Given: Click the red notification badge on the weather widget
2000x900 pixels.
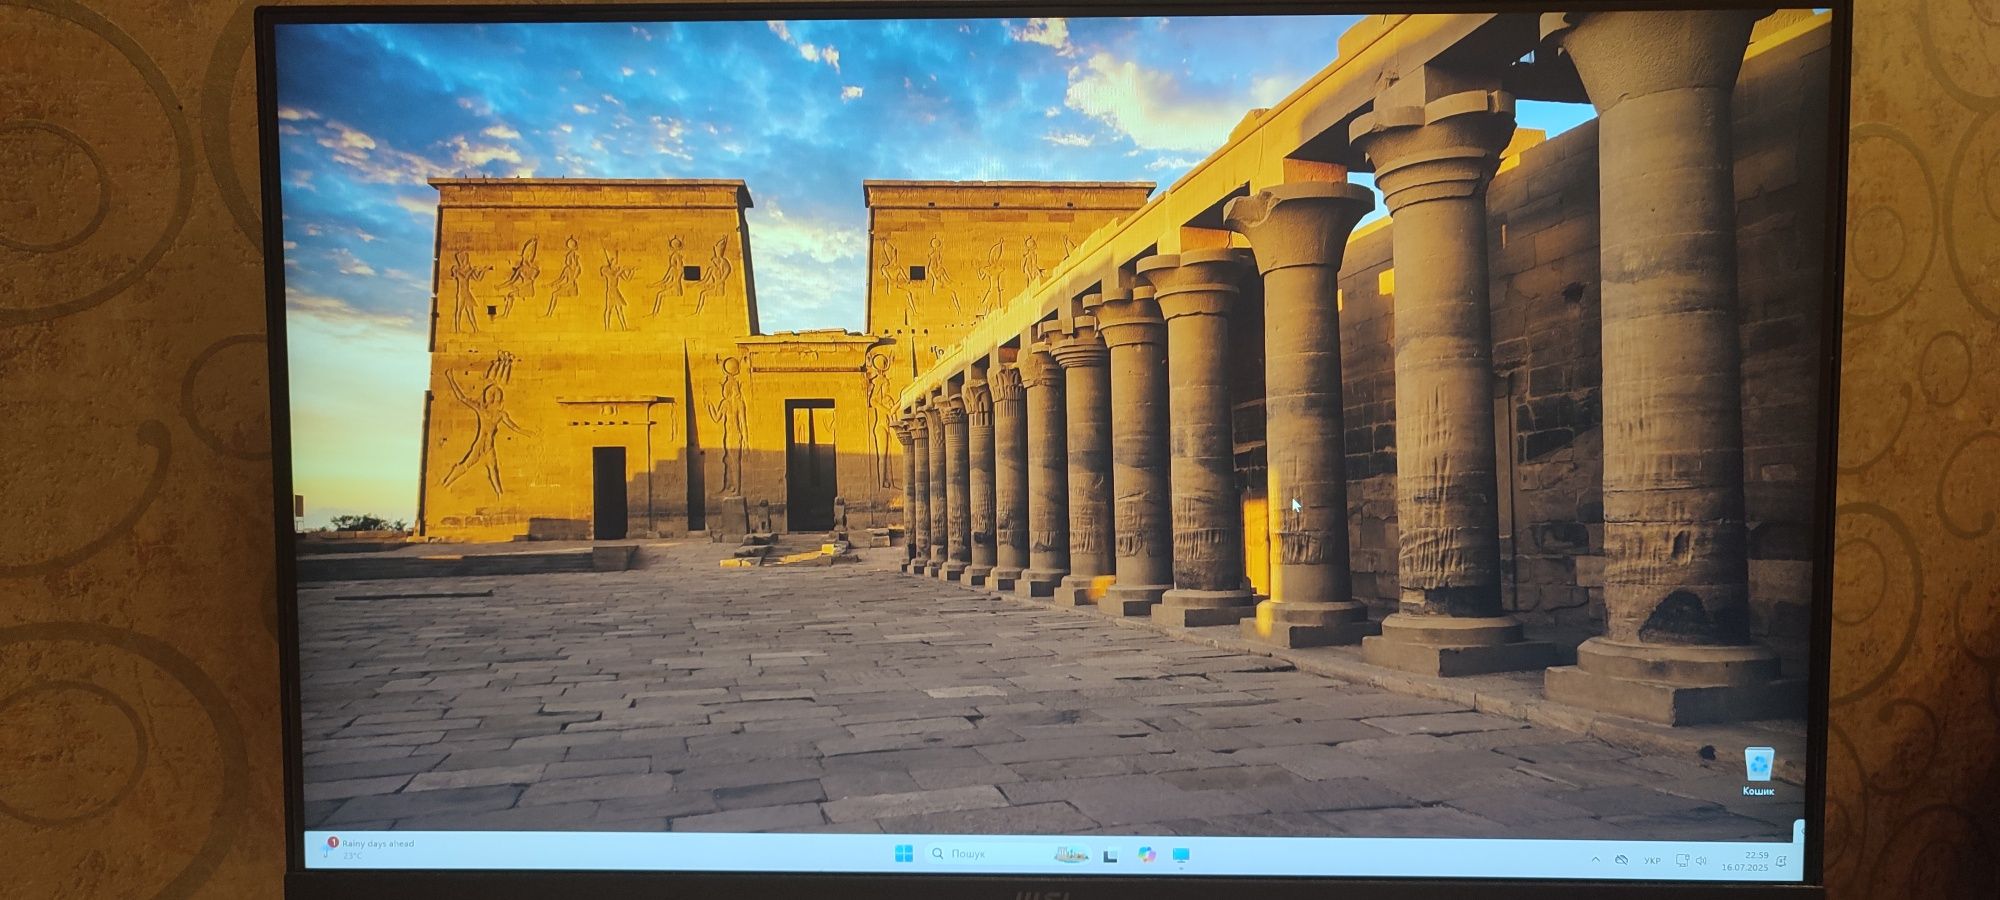Looking at the screenshot, I should [x=333, y=842].
